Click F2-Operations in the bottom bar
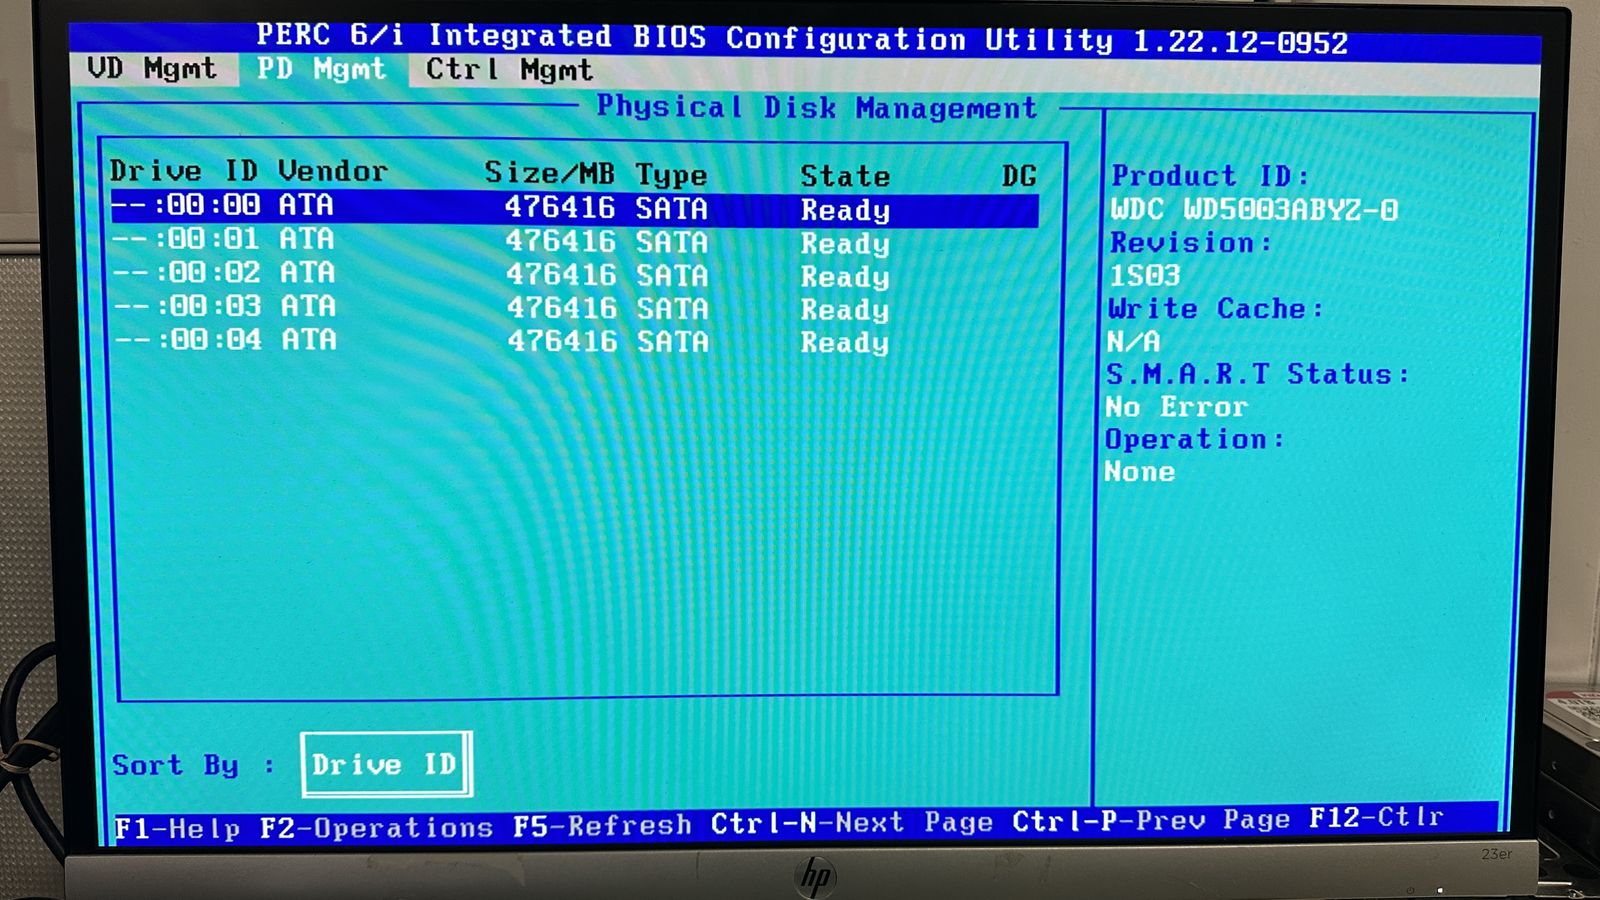 (376, 827)
